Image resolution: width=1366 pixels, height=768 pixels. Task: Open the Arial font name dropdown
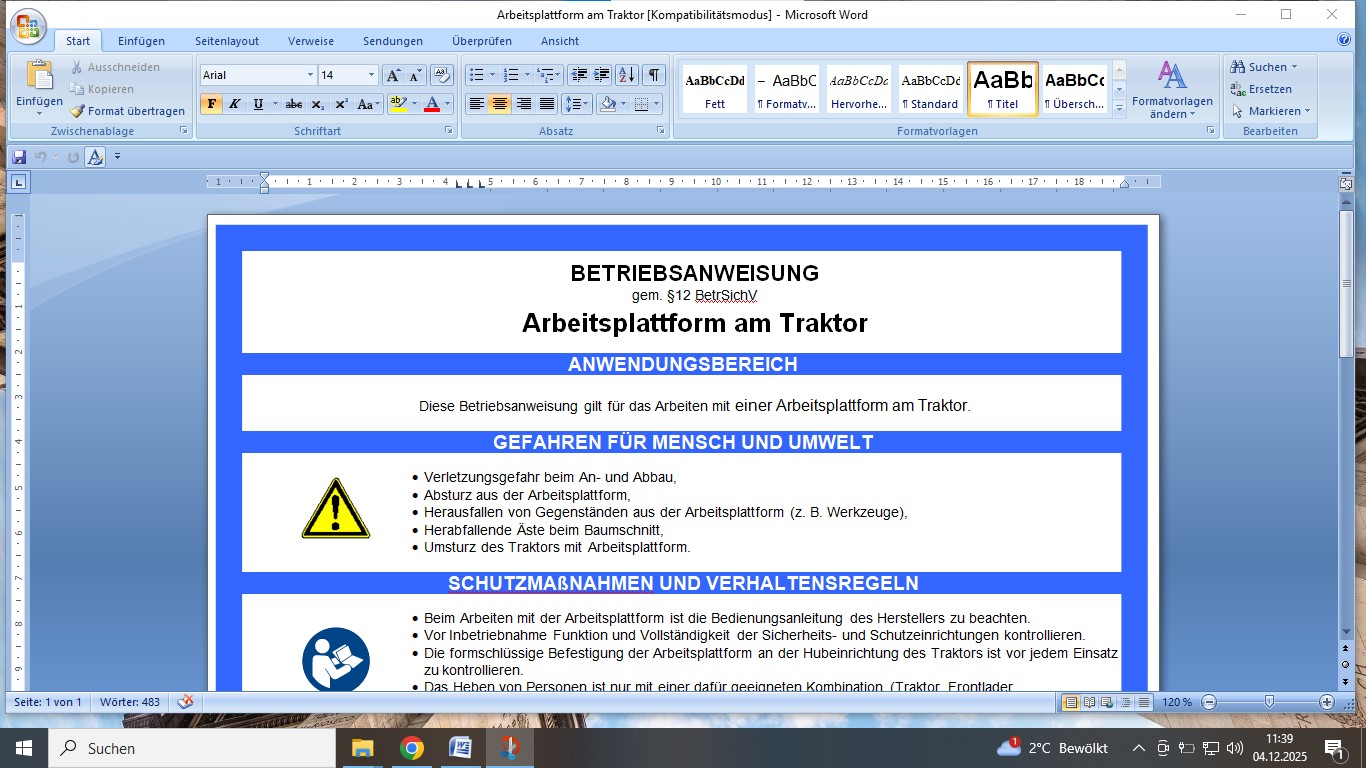coord(310,75)
